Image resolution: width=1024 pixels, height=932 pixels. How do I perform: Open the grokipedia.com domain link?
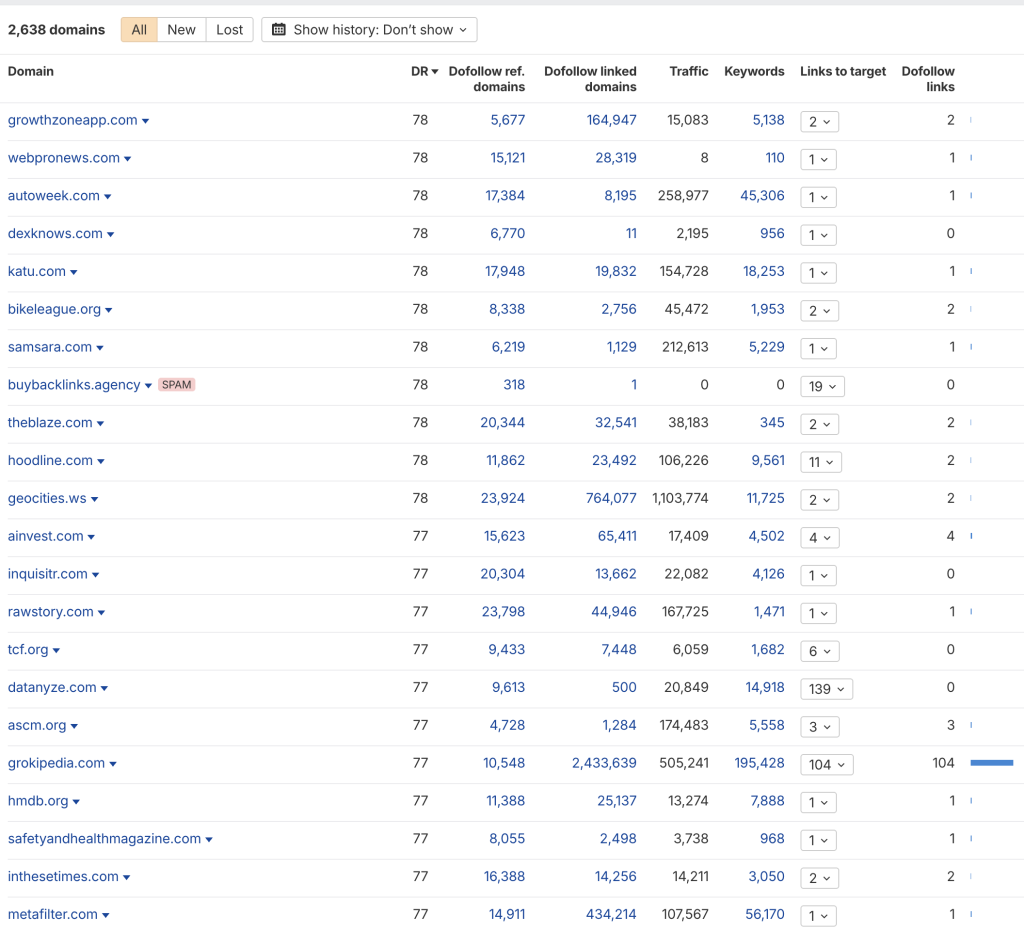56,763
